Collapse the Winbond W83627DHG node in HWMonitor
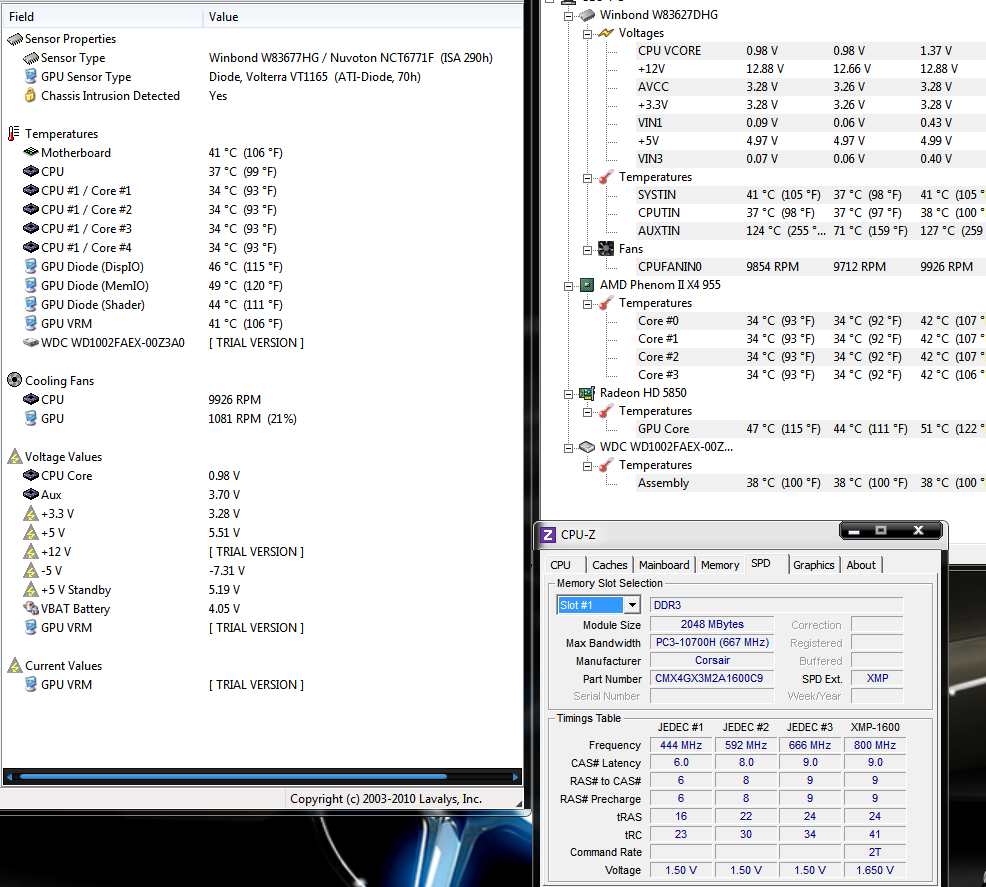This screenshot has width=986, height=887. click(x=568, y=16)
